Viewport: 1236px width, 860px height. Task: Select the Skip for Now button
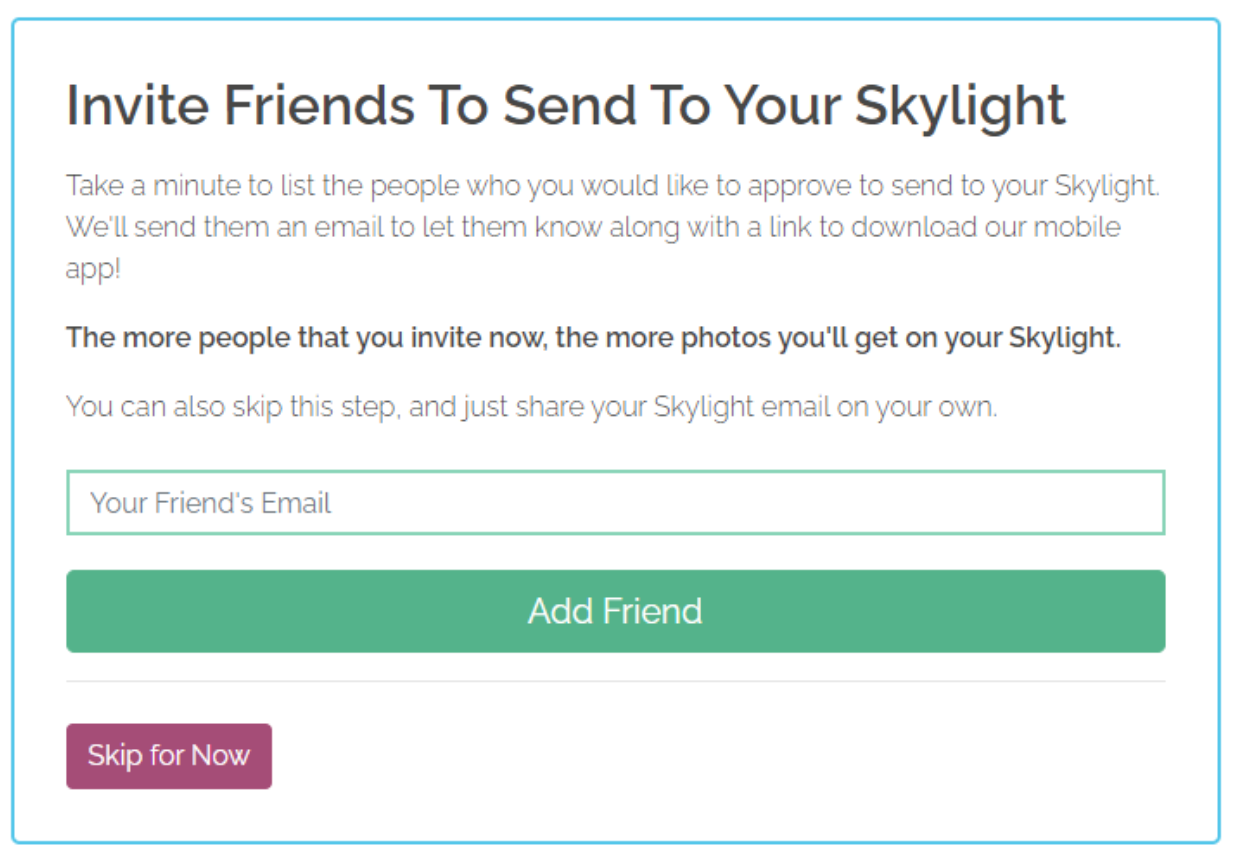click(169, 756)
